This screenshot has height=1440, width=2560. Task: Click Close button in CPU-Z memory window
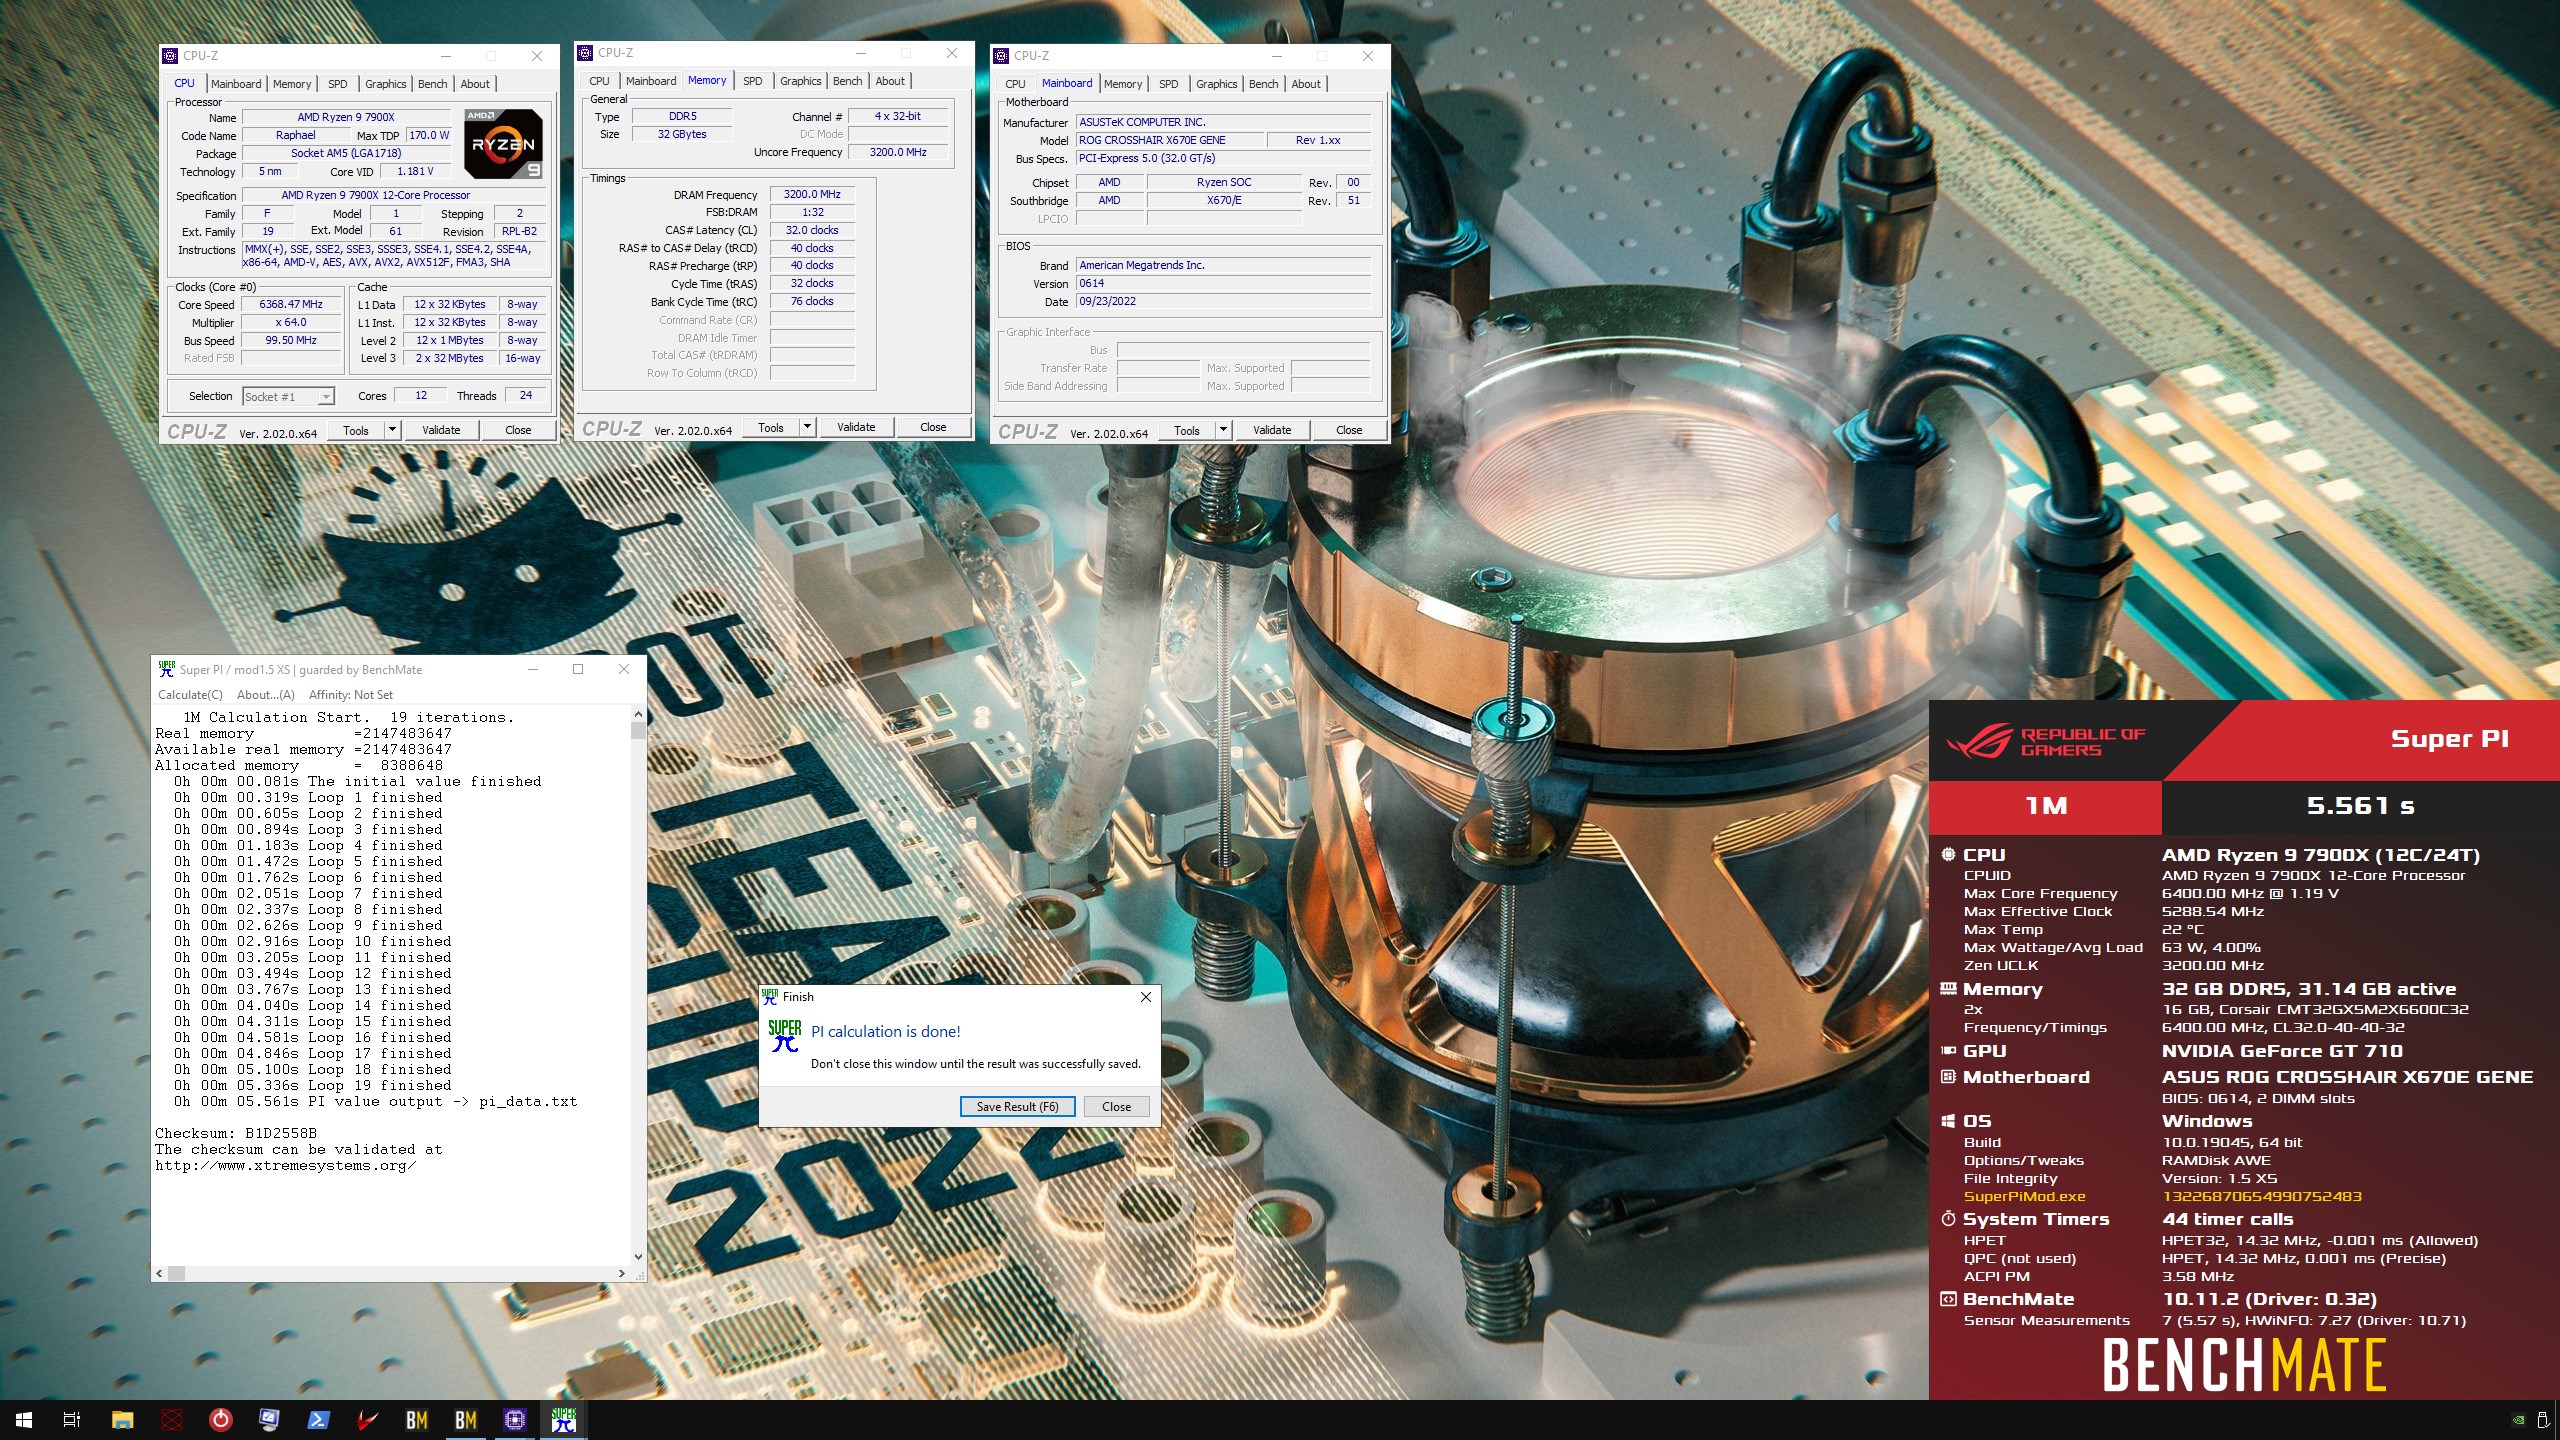point(933,427)
